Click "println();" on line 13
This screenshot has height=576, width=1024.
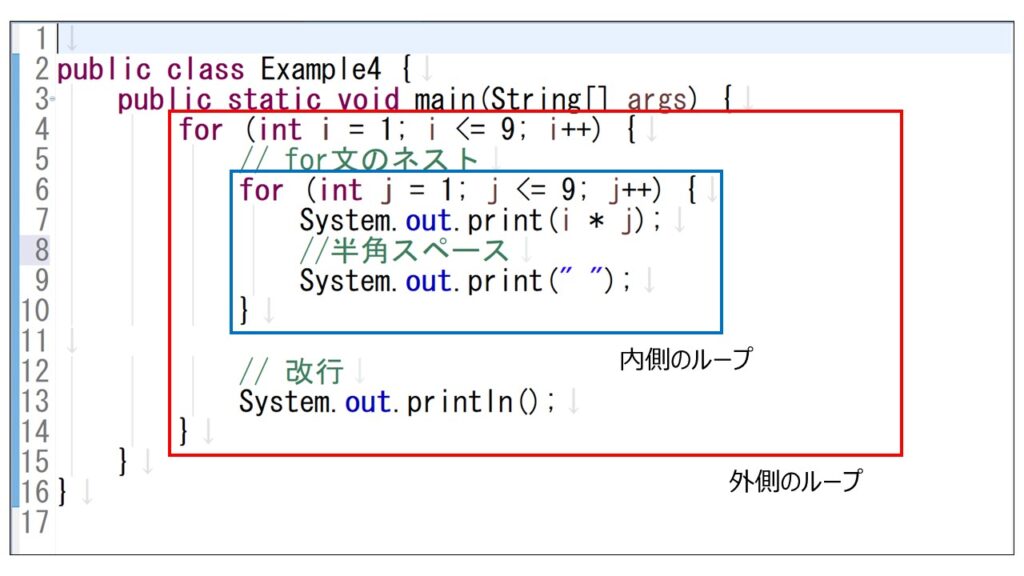[481, 402]
